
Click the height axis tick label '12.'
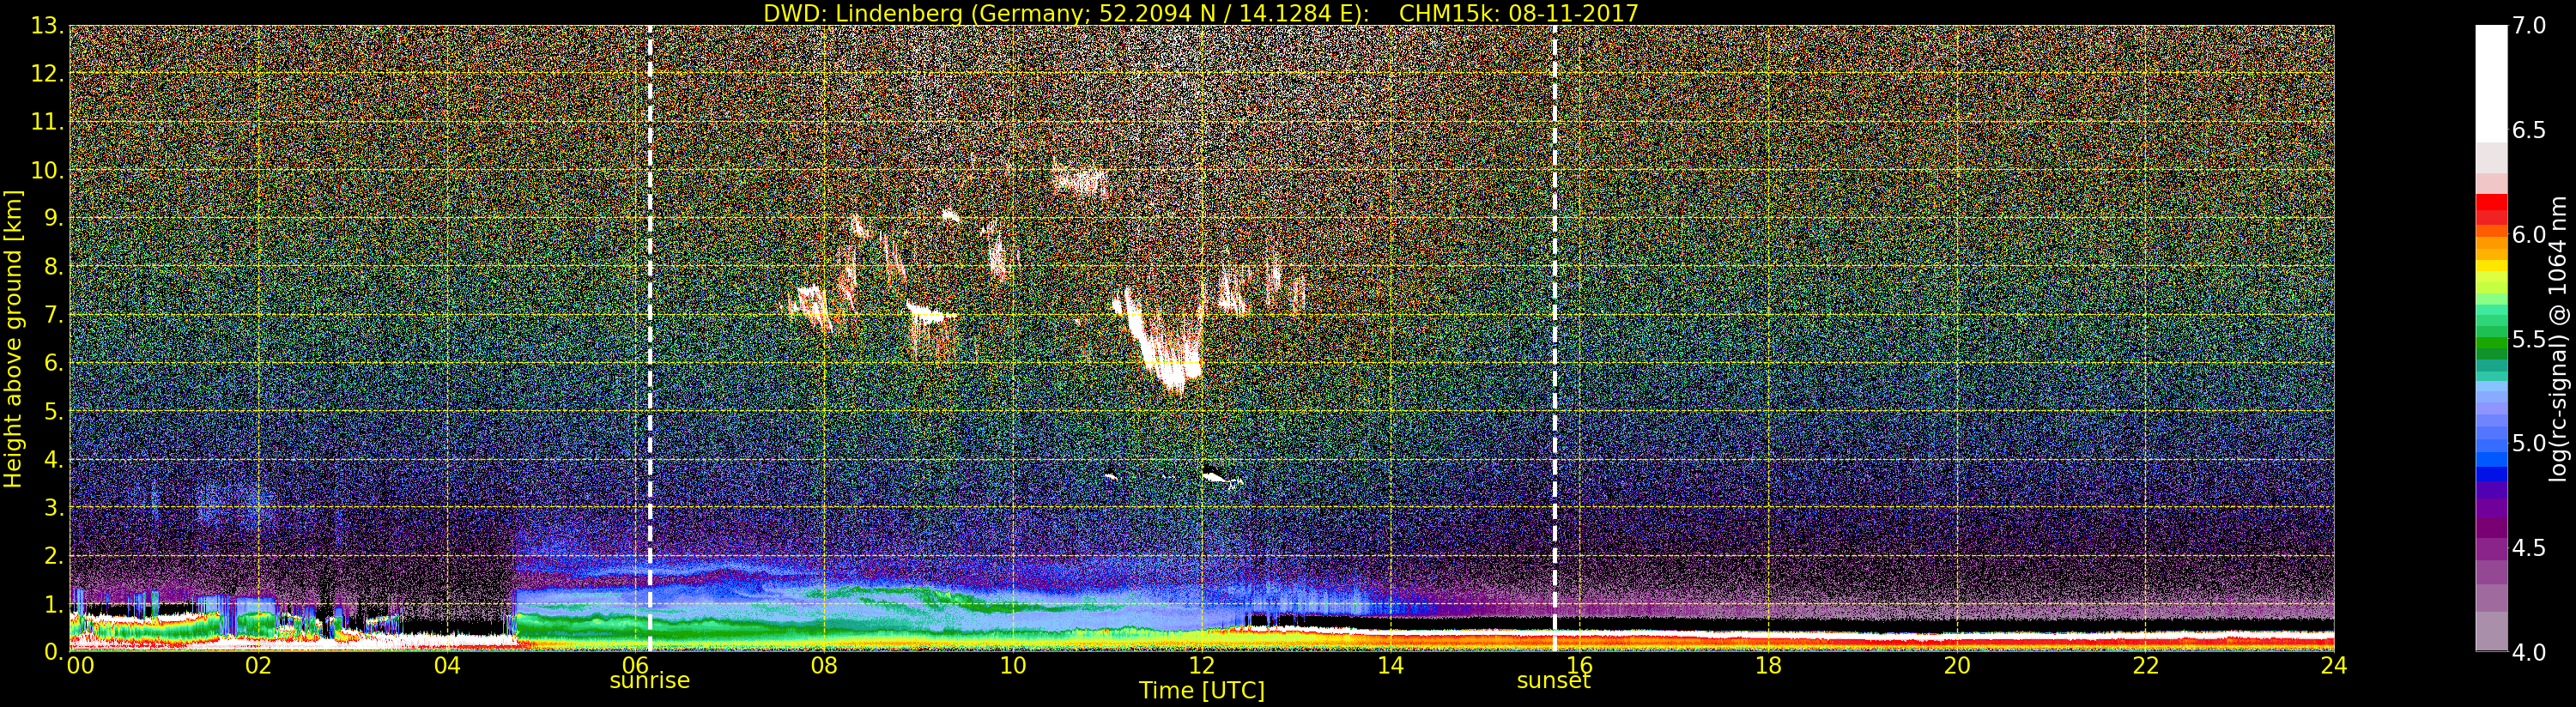click(x=47, y=74)
